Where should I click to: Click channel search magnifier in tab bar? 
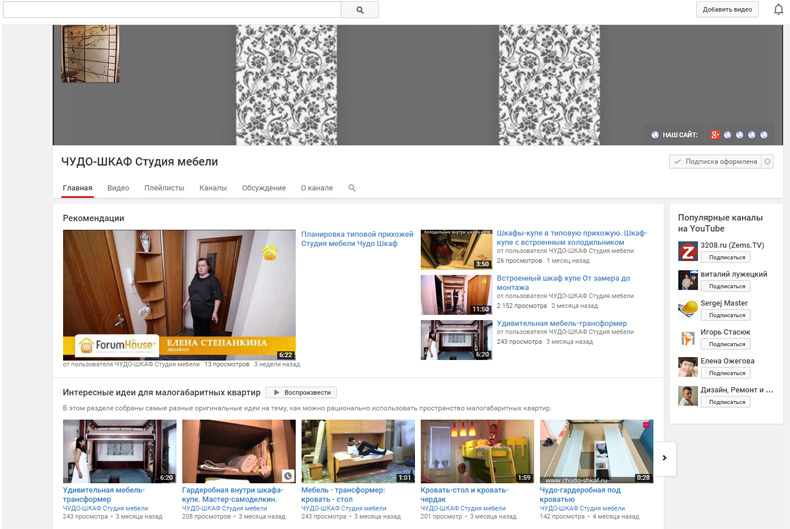[x=352, y=188]
